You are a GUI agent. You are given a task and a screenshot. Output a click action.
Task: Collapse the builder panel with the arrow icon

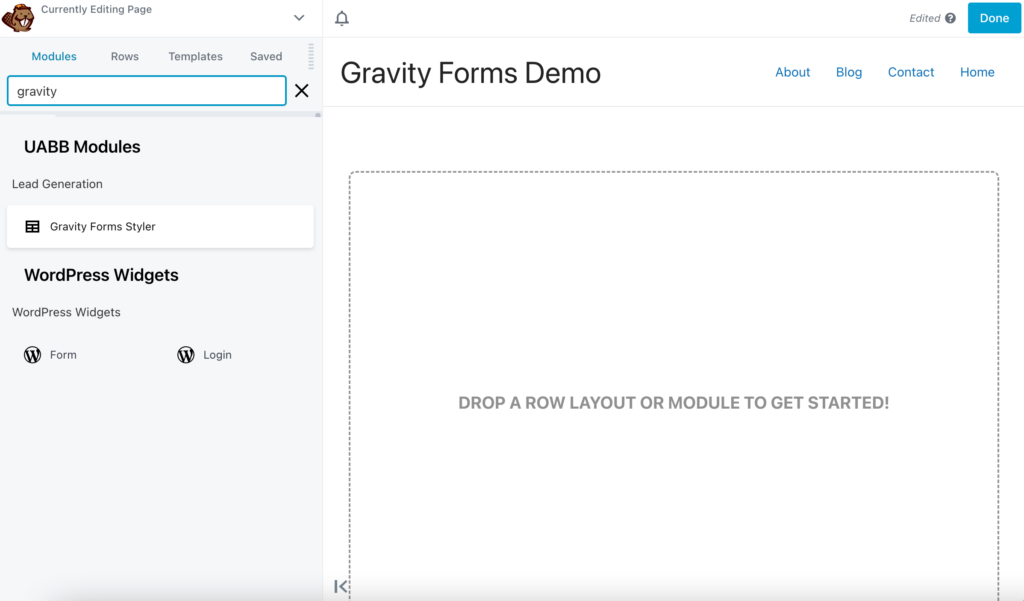341,587
